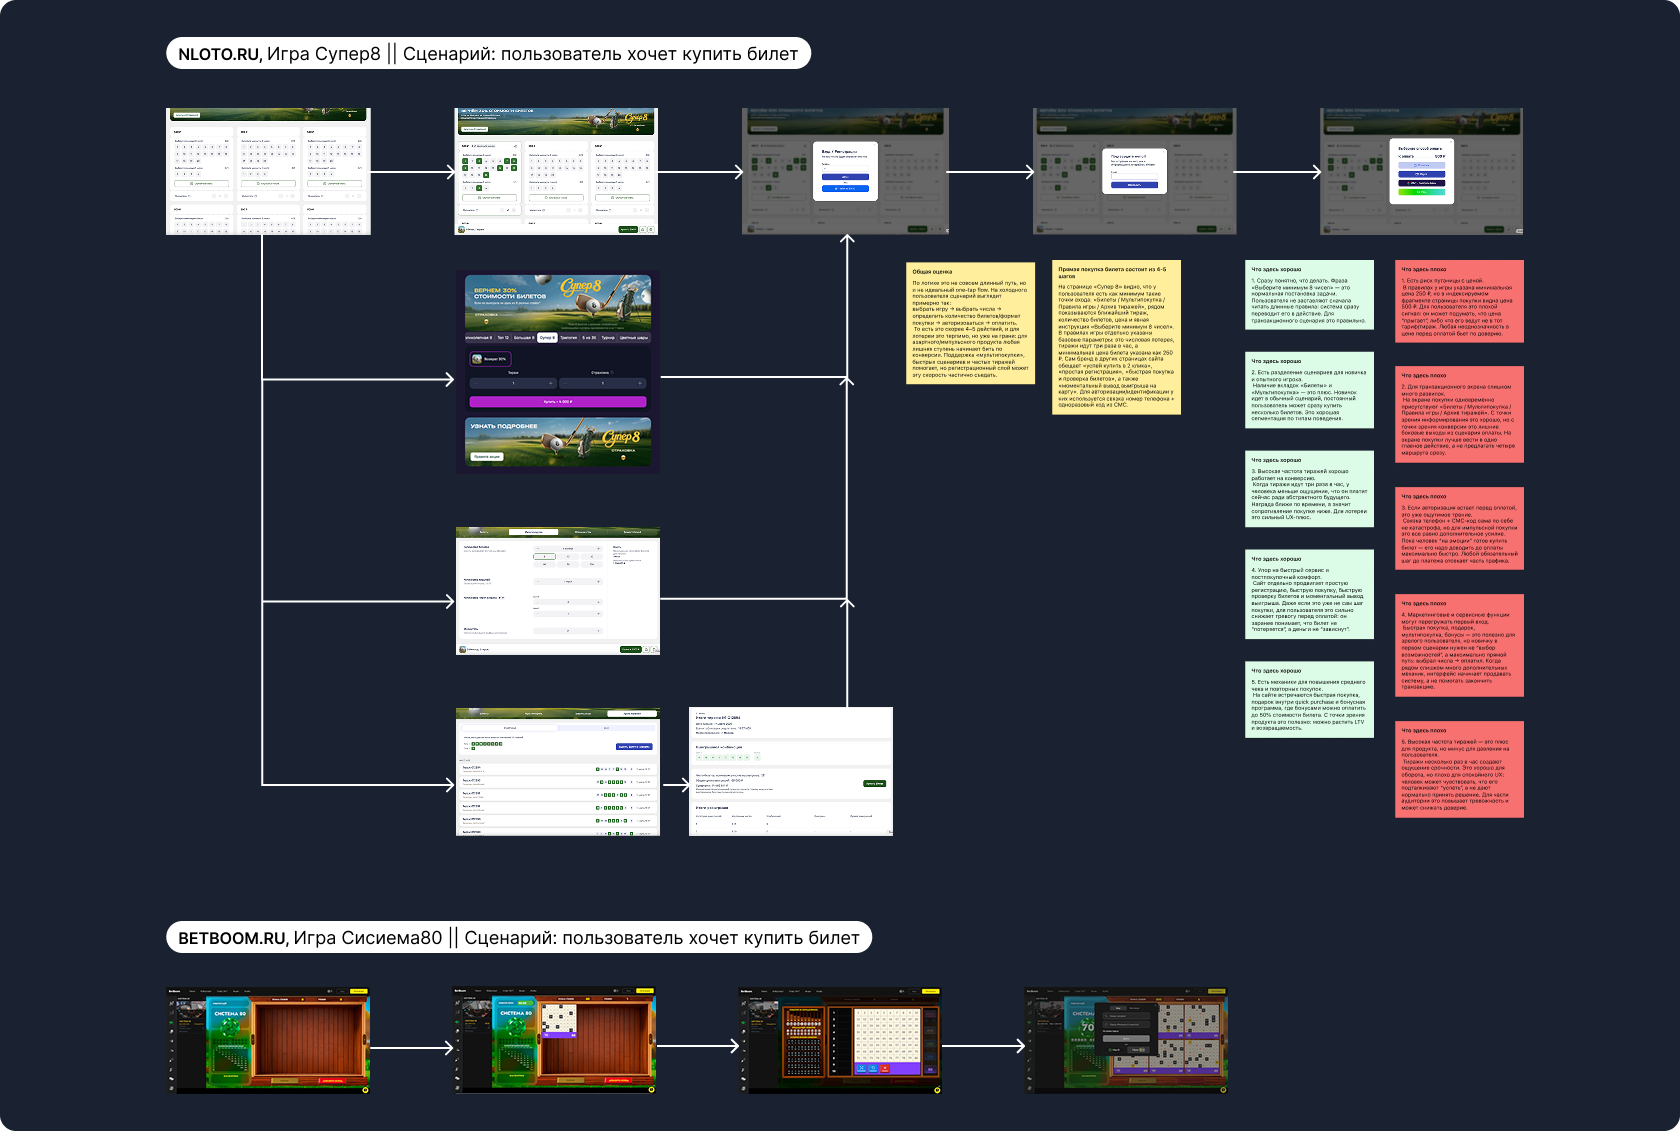The image size is (1680, 1131).
Task: Click the Возврат 30% golf ball chip icon
Action: 477,359
